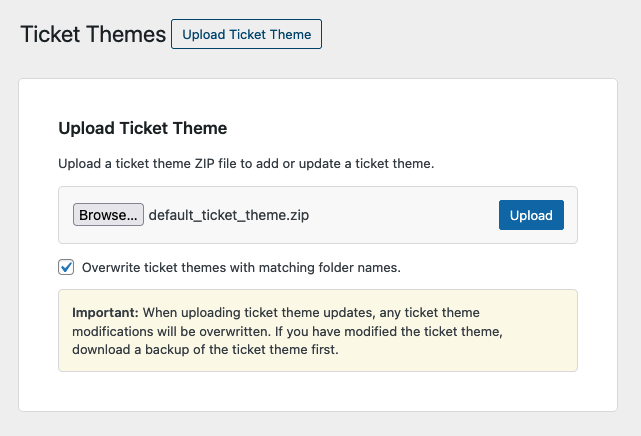Uncheck Overwrite ticket themes checkbox
Image resolution: width=641 pixels, height=436 pixels.
click(66, 267)
